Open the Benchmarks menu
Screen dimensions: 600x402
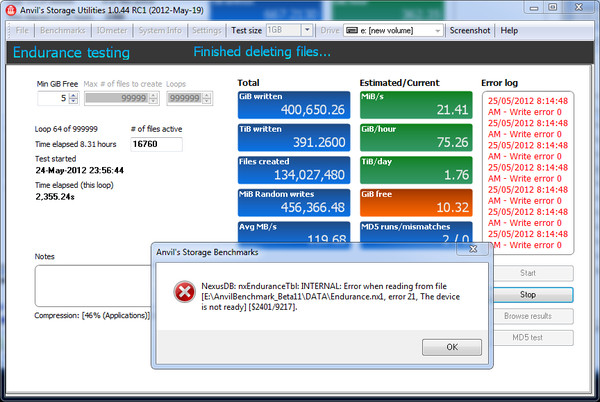coord(63,30)
